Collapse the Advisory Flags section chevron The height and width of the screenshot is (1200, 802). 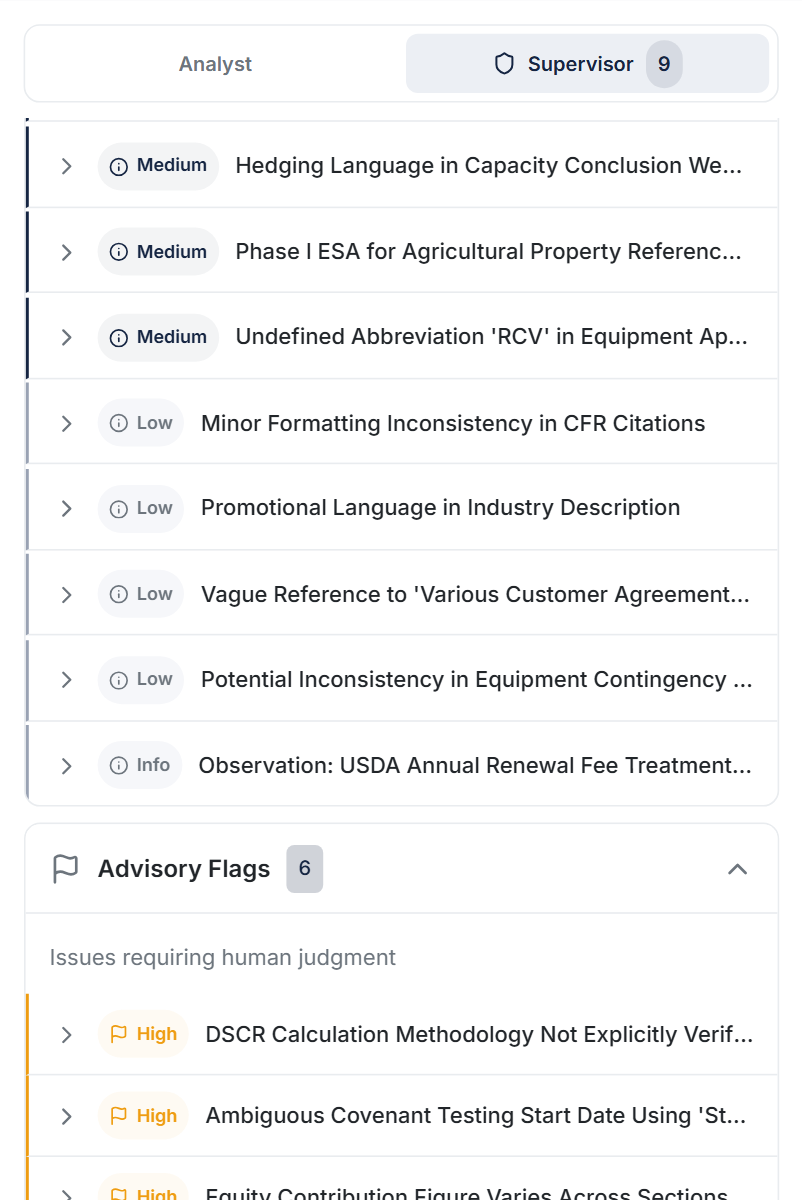(737, 869)
